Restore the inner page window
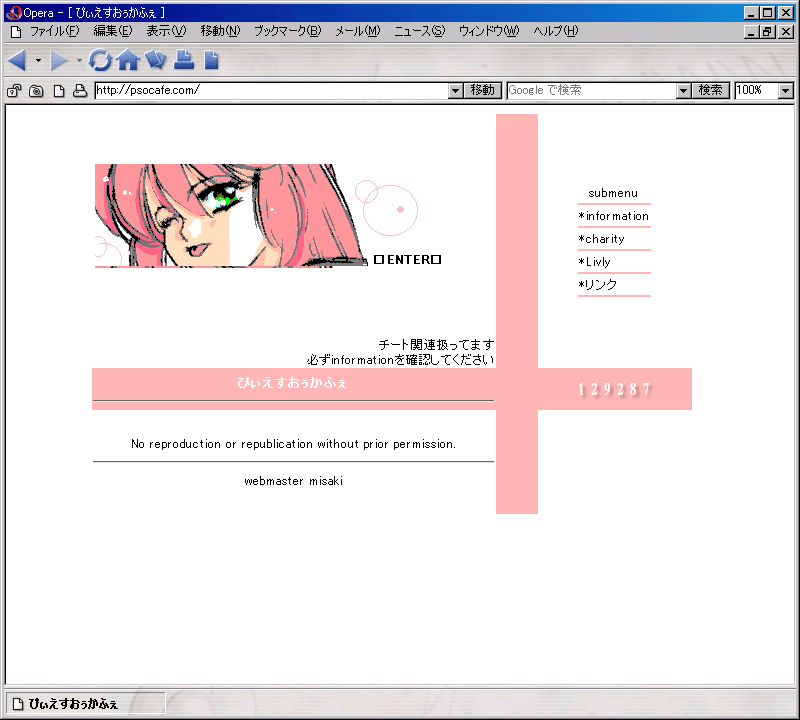 (x=767, y=32)
